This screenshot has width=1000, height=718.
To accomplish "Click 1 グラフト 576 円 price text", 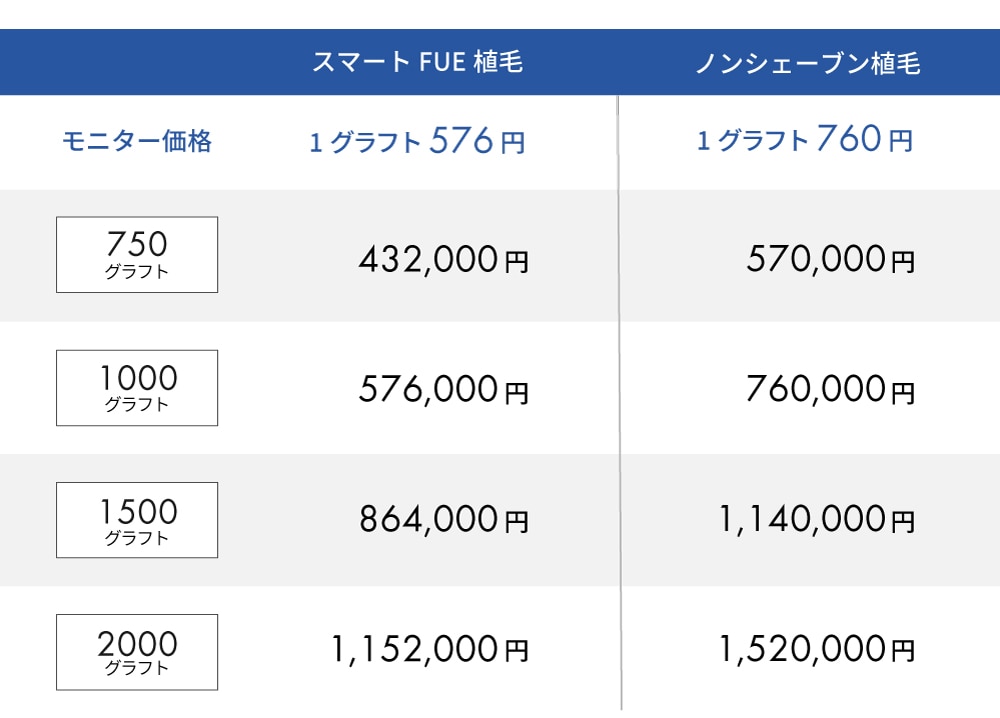I will coord(418,141).
